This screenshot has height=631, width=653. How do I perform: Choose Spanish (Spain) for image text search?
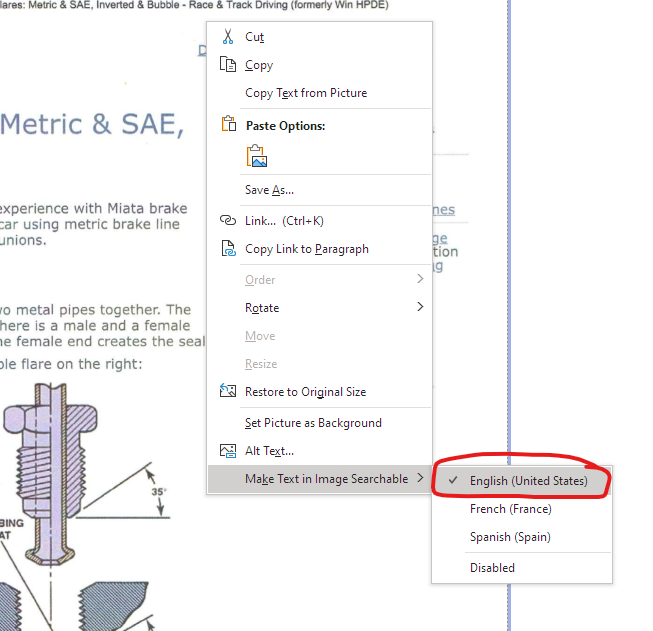coord(510,537)
